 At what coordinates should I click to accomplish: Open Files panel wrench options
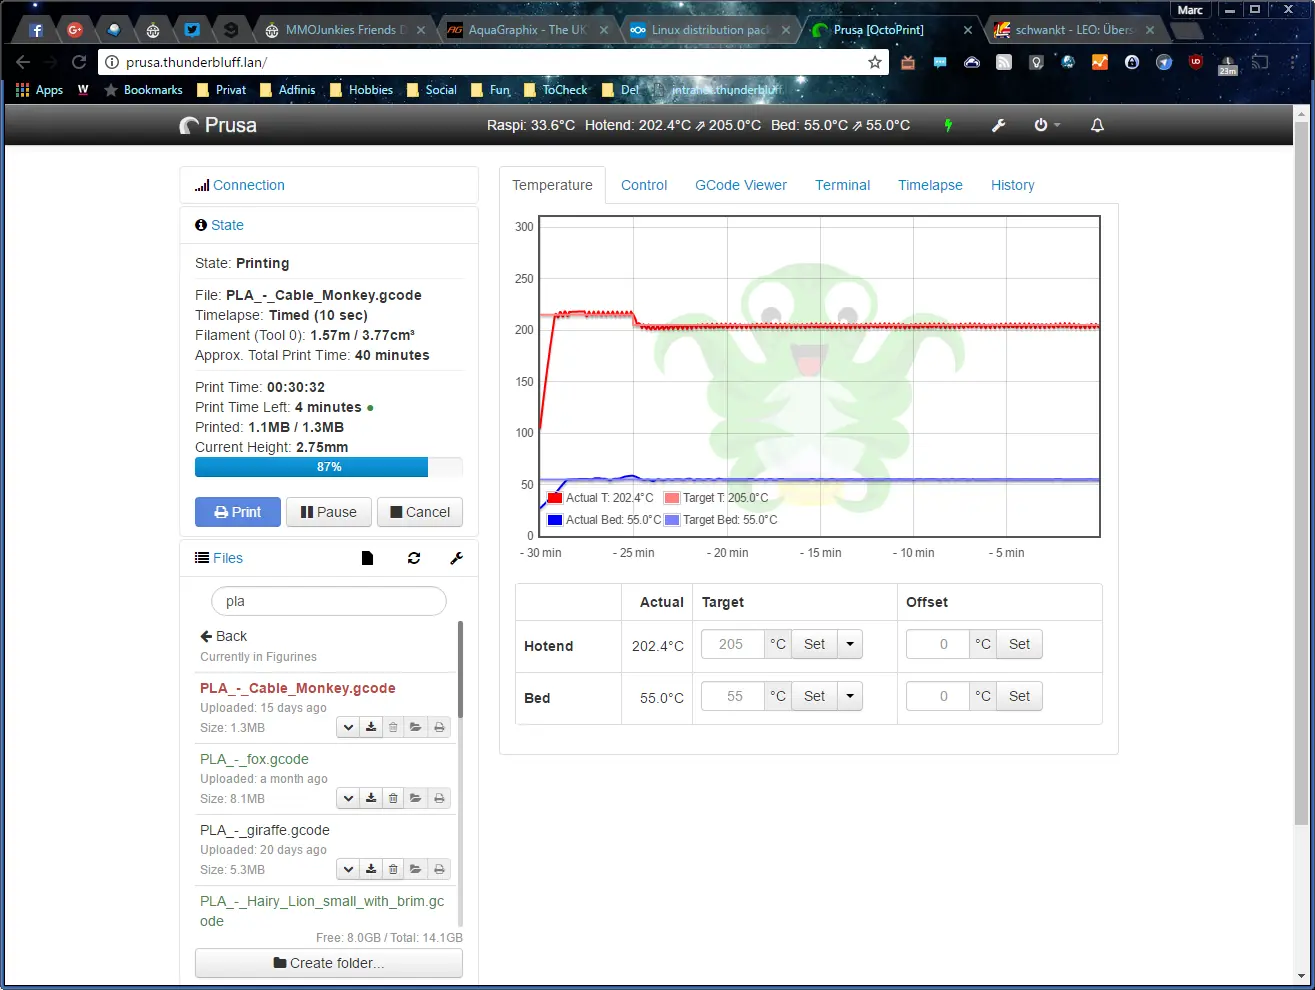click(457, 558)
